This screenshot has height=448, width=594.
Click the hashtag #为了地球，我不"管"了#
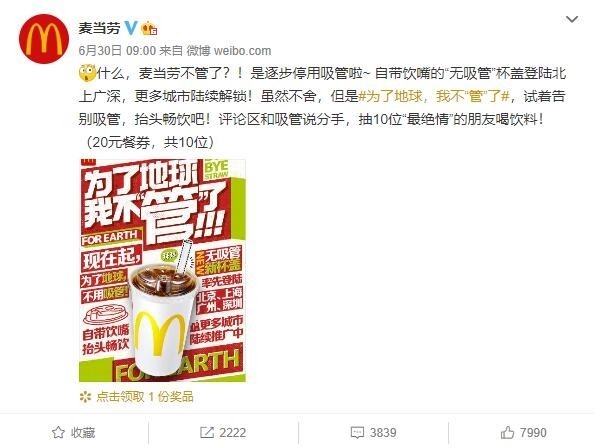click(x=433, y=97)
